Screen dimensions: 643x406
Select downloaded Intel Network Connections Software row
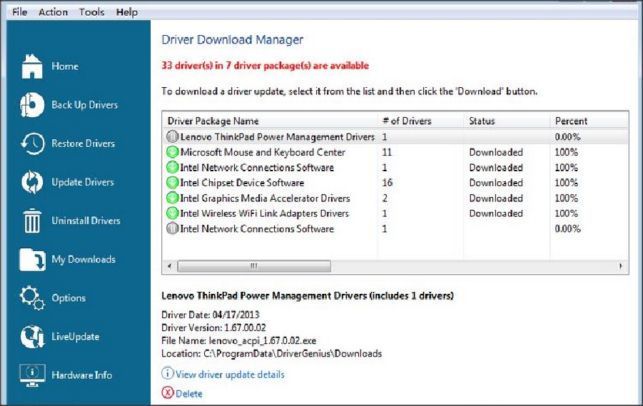click(x=395, y=167)
